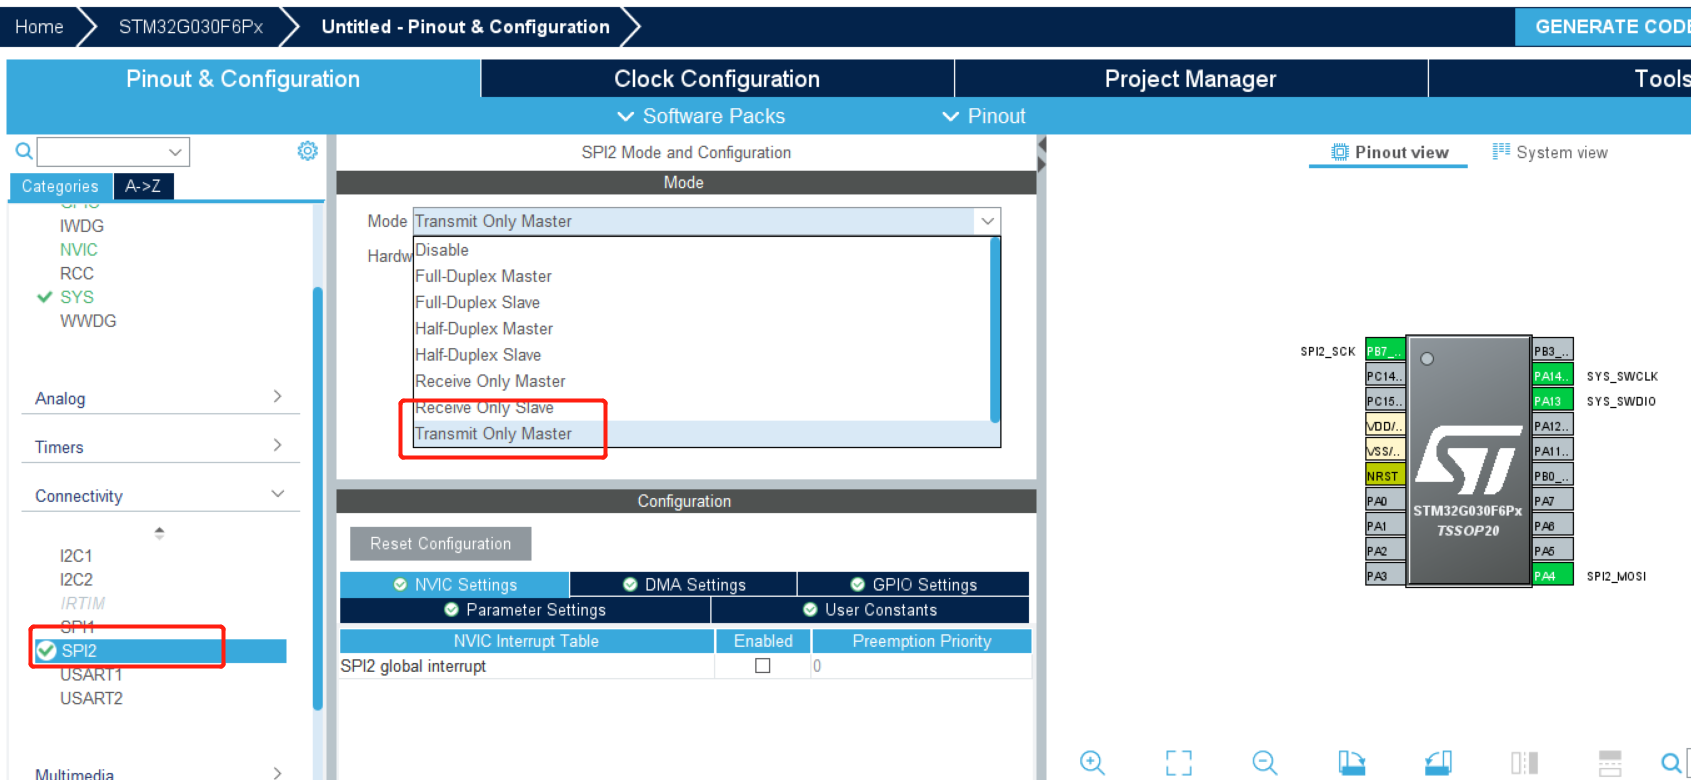The image size is (1691, 780).
Task: Click the category search input field
Action: tap(102, 152)
